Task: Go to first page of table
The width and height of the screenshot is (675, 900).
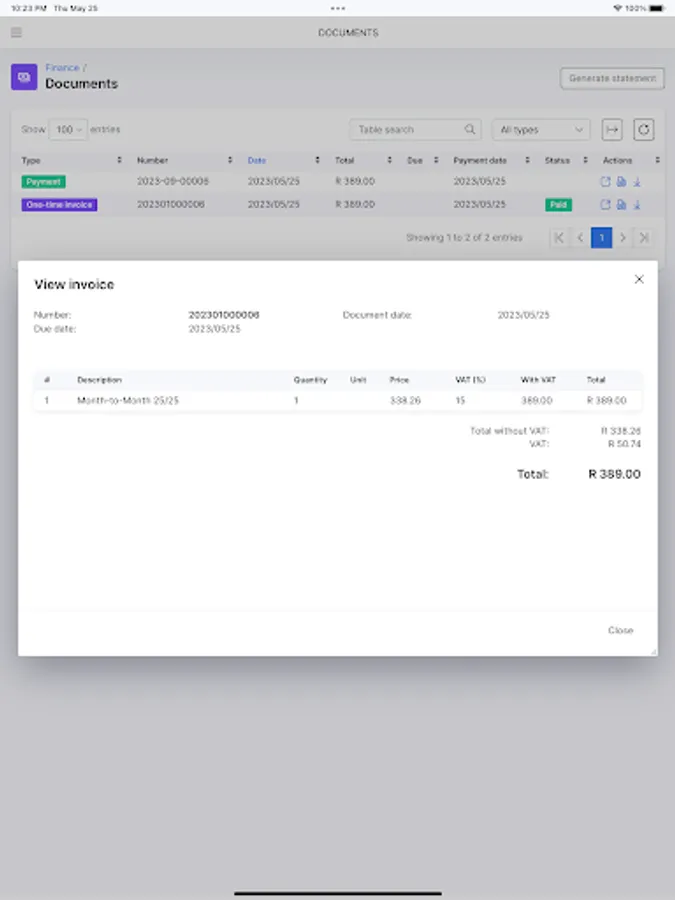Action: 559,238
